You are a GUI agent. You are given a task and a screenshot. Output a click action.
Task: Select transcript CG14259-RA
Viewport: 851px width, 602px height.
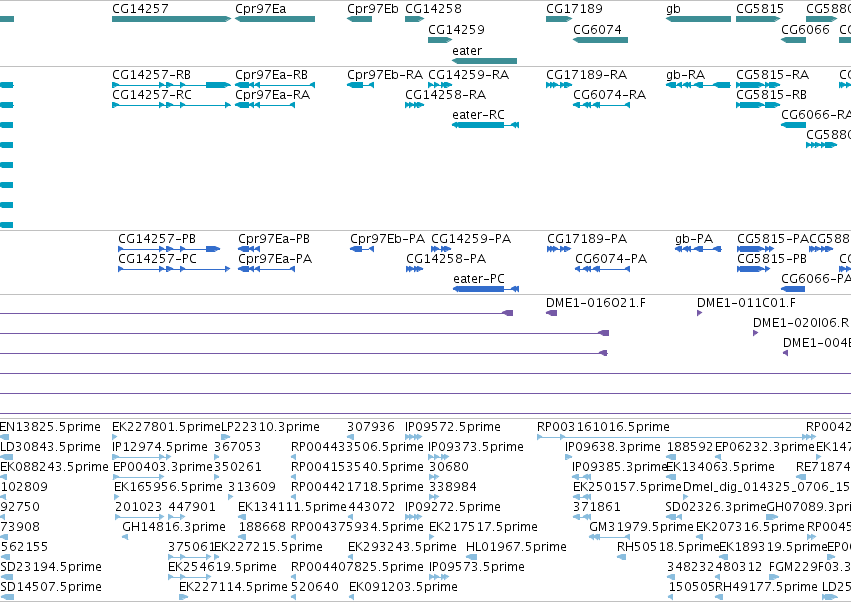coord(440,85)
